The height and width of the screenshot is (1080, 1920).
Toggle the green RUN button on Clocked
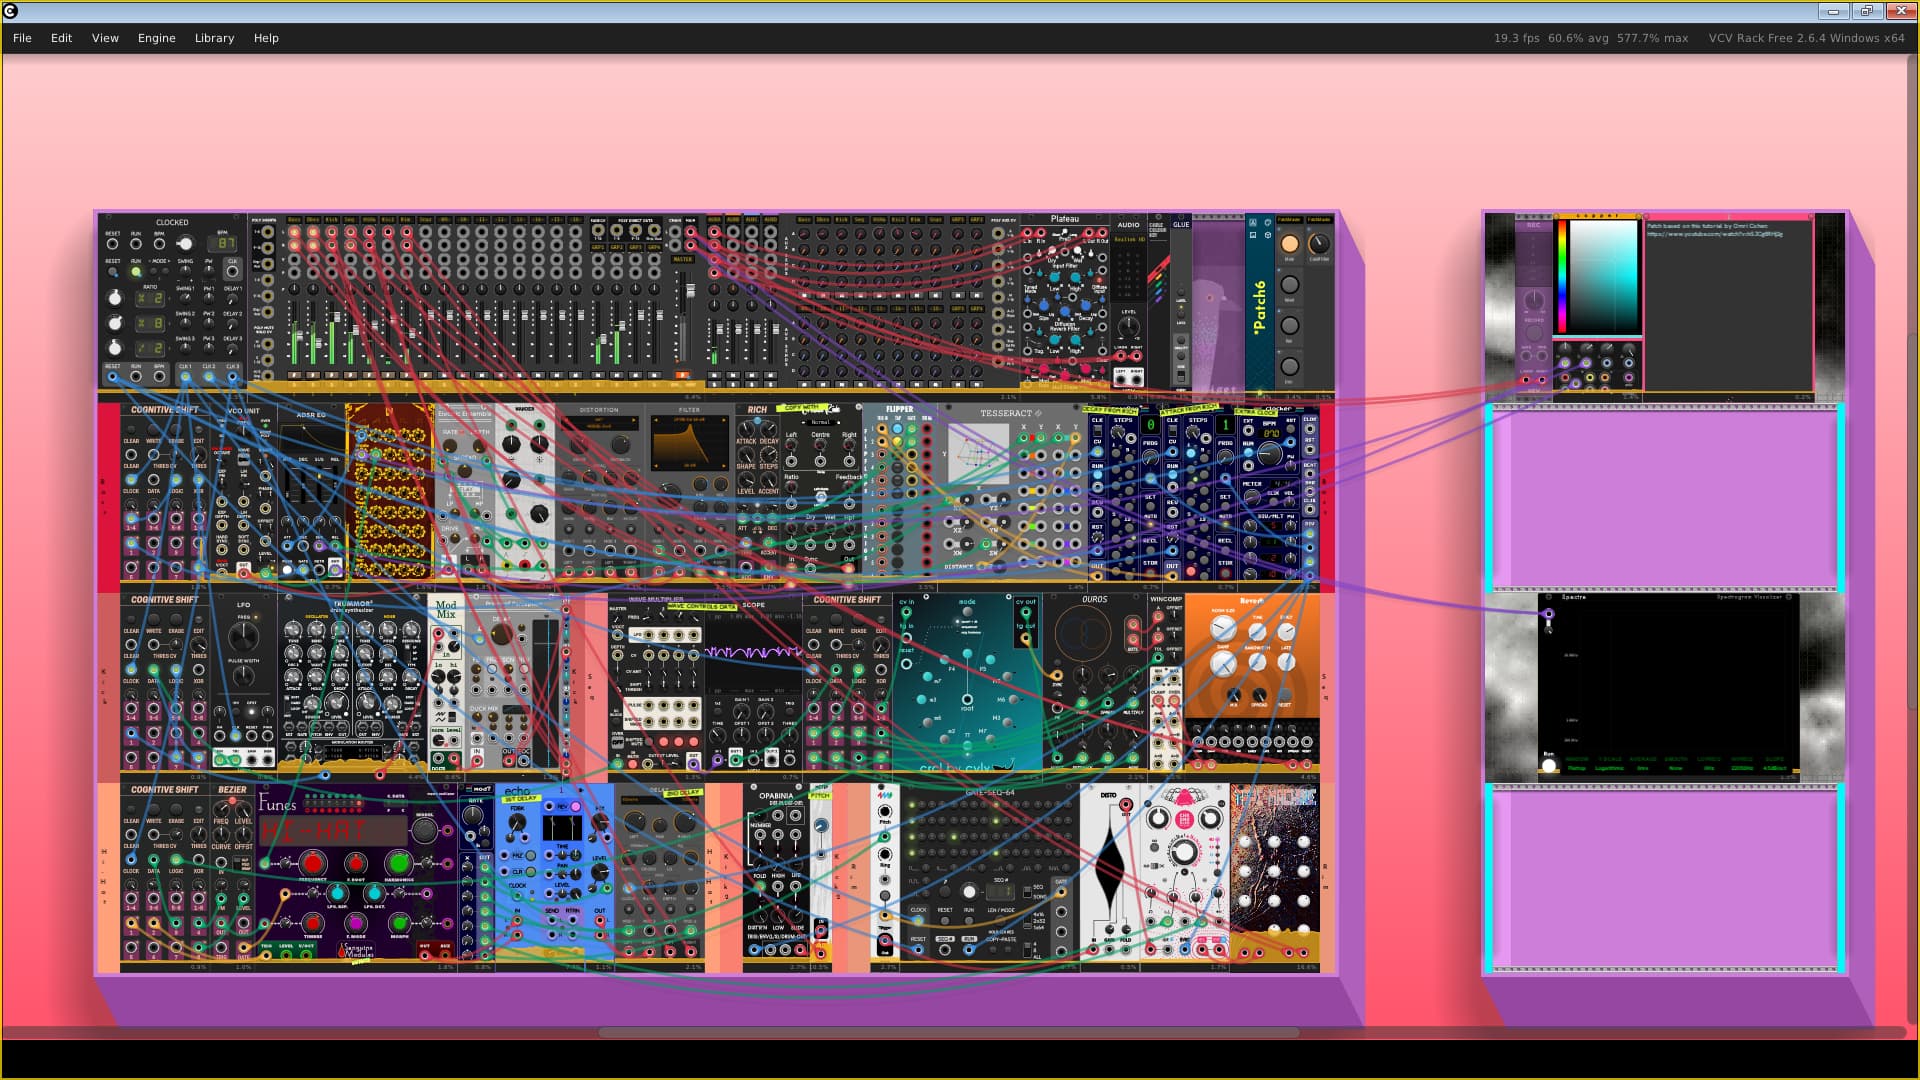click(136, 272)
